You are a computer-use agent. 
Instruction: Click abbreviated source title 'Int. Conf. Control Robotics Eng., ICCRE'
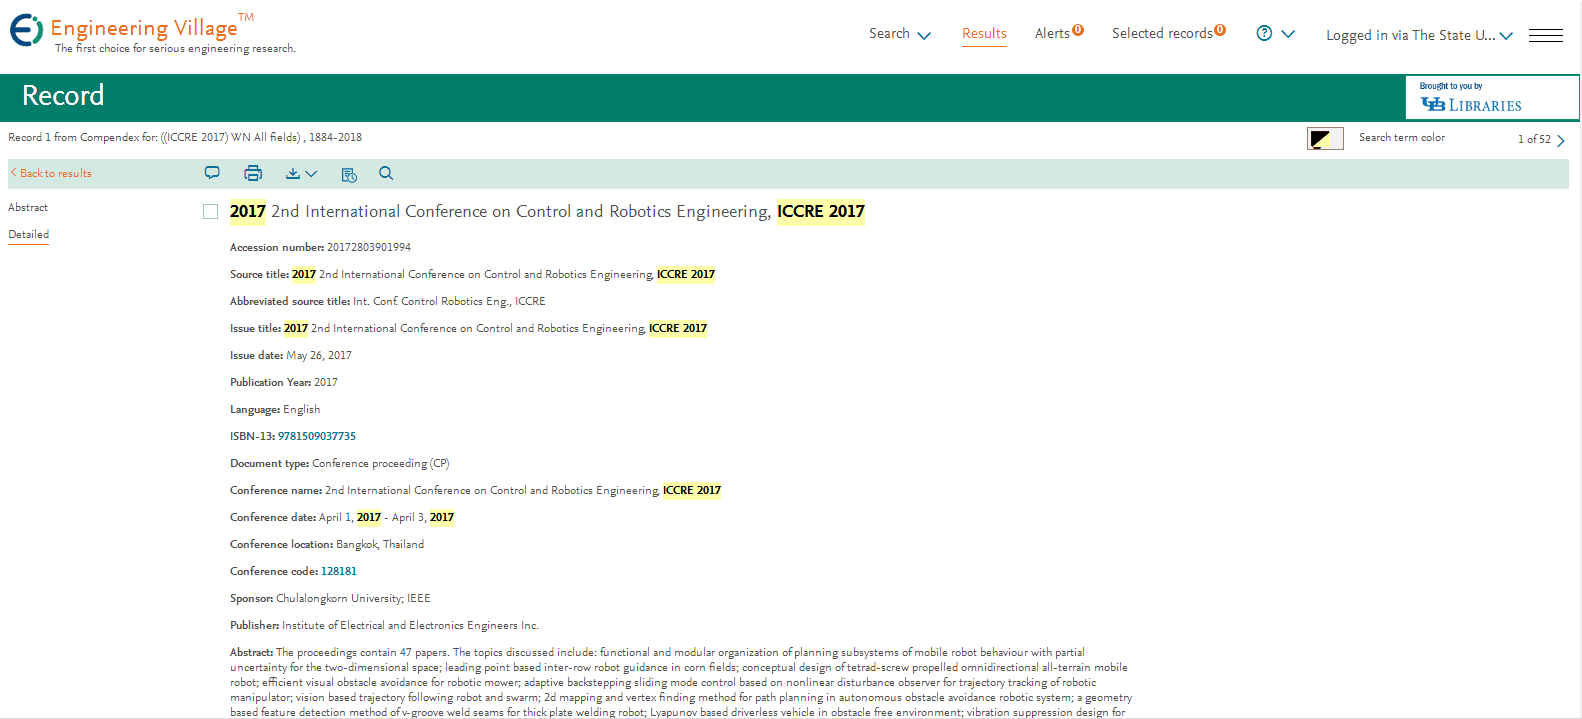click(x=449, y=301)
